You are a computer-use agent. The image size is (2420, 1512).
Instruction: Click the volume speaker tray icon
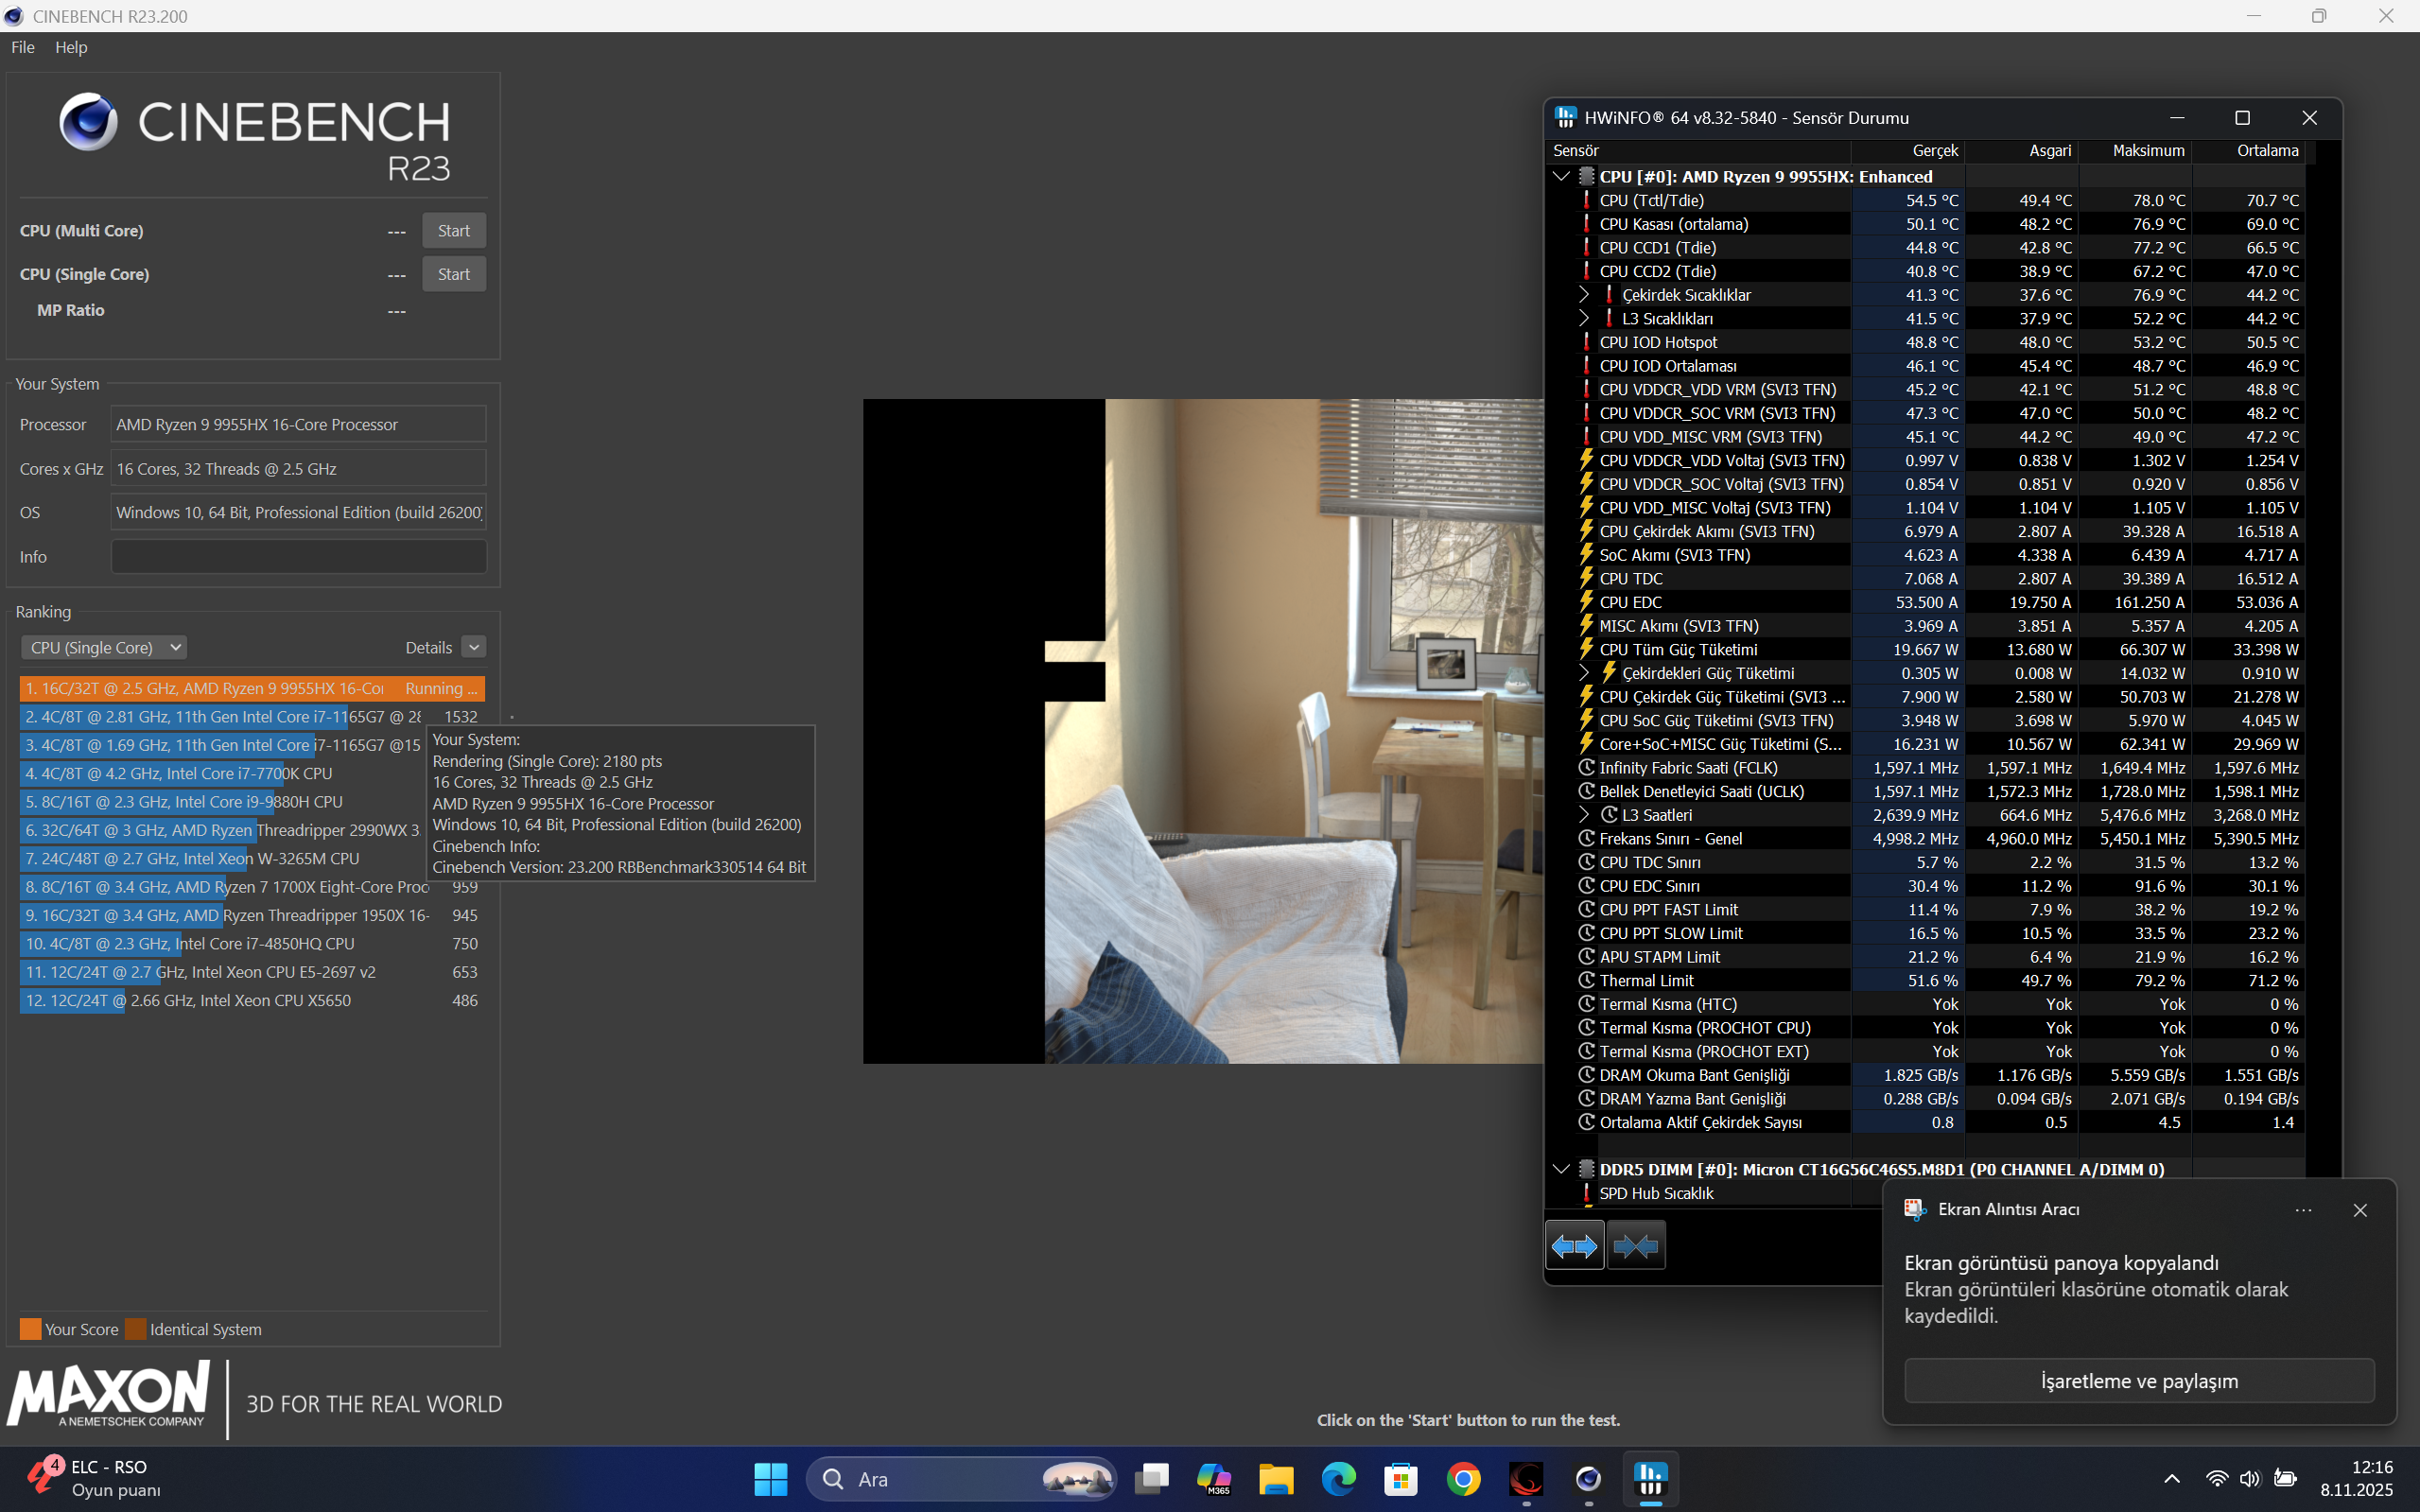click(x=2250, y=1479)
